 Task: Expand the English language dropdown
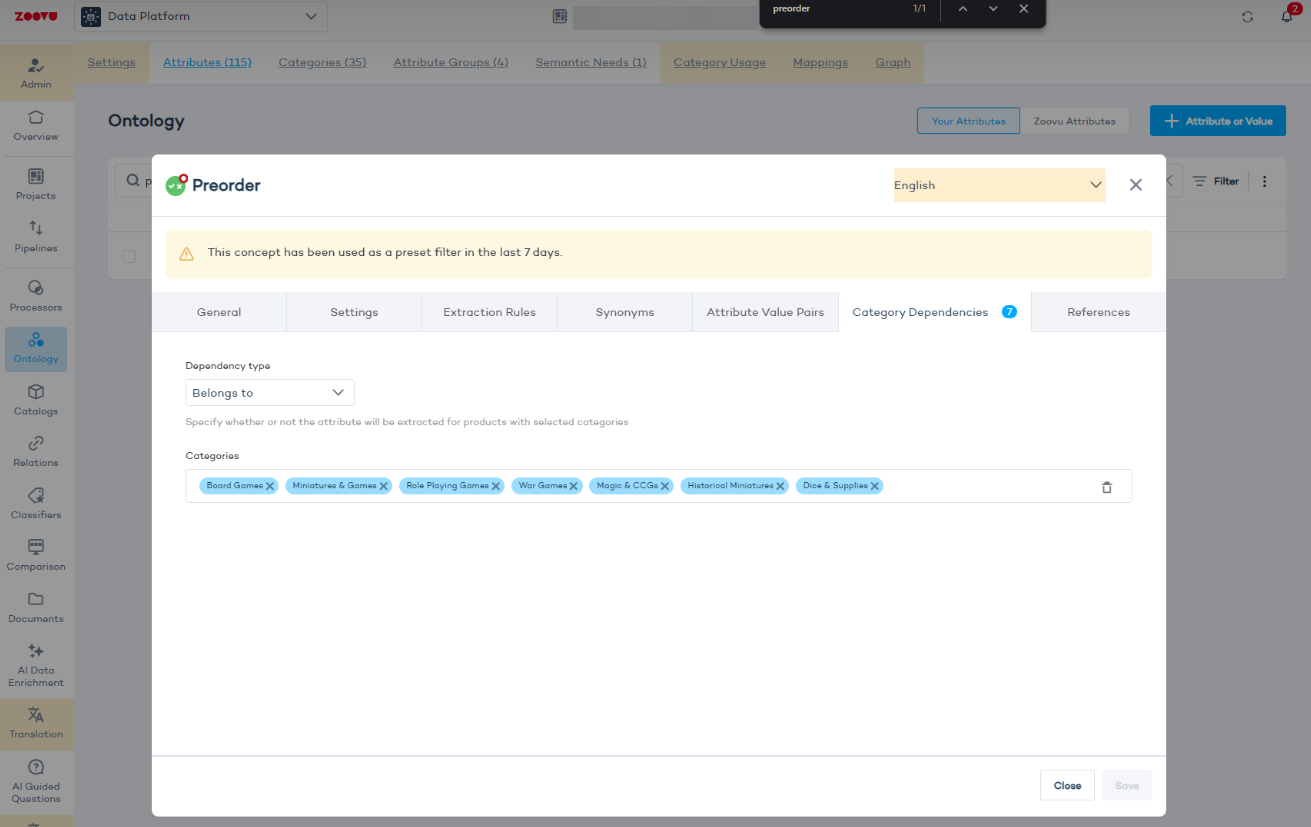point(999,185)
